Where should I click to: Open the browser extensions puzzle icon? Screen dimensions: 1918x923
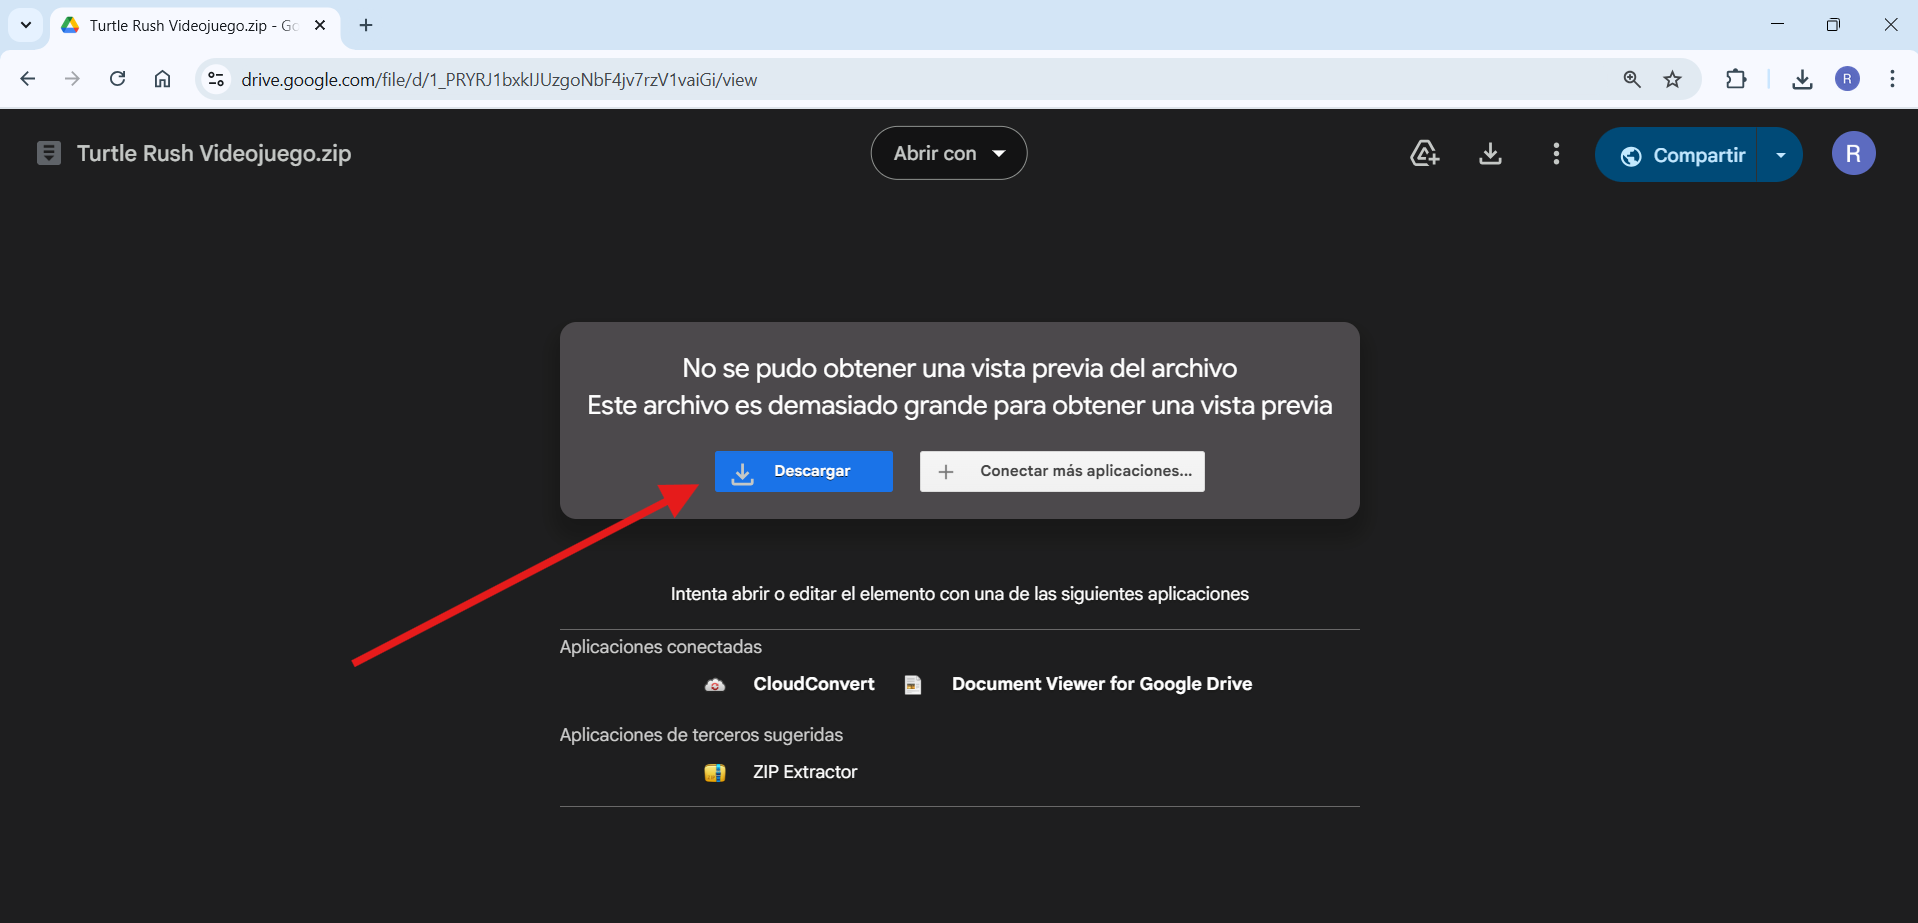[1736, 79]
